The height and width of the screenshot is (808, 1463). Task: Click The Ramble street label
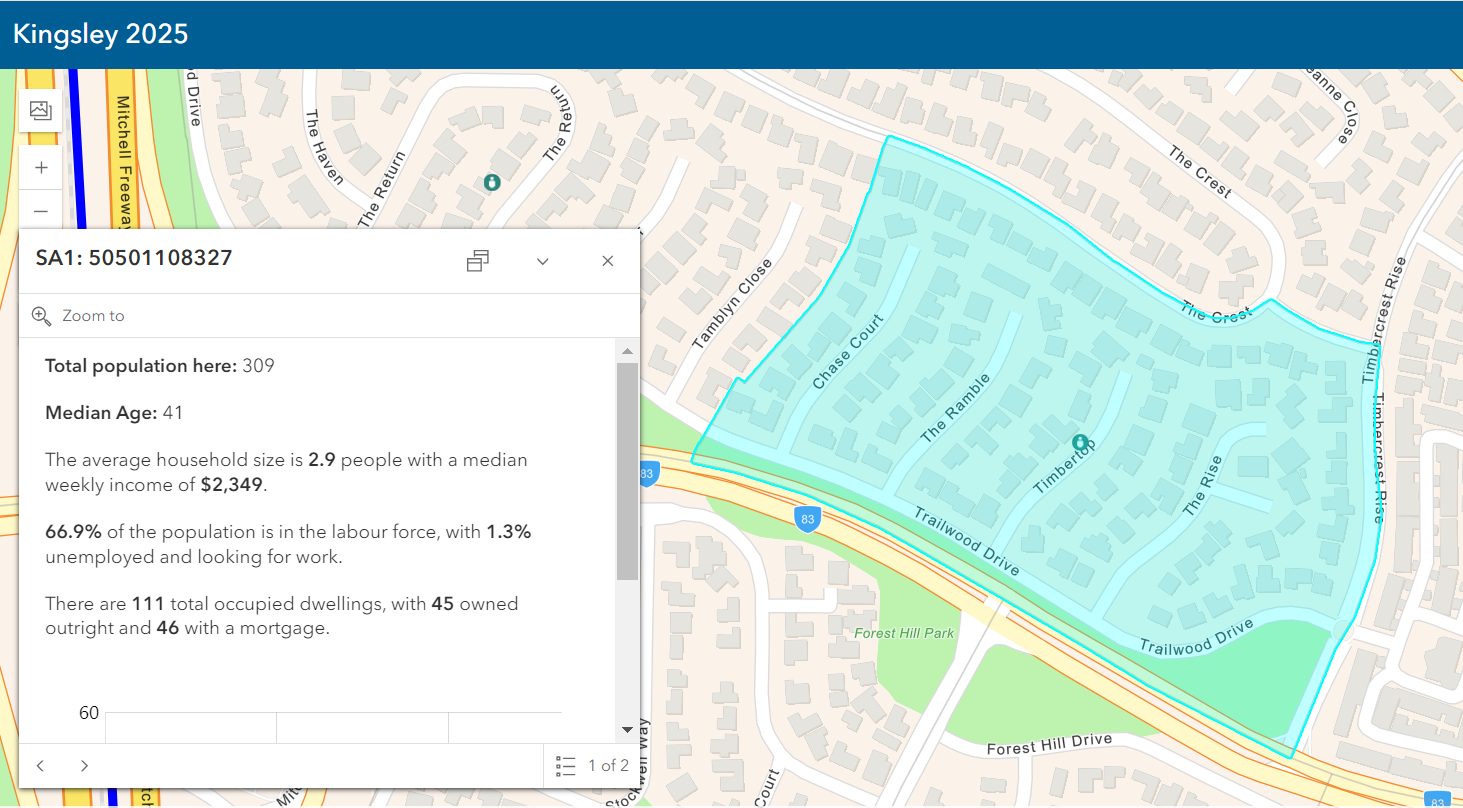[x=955, y=408]
